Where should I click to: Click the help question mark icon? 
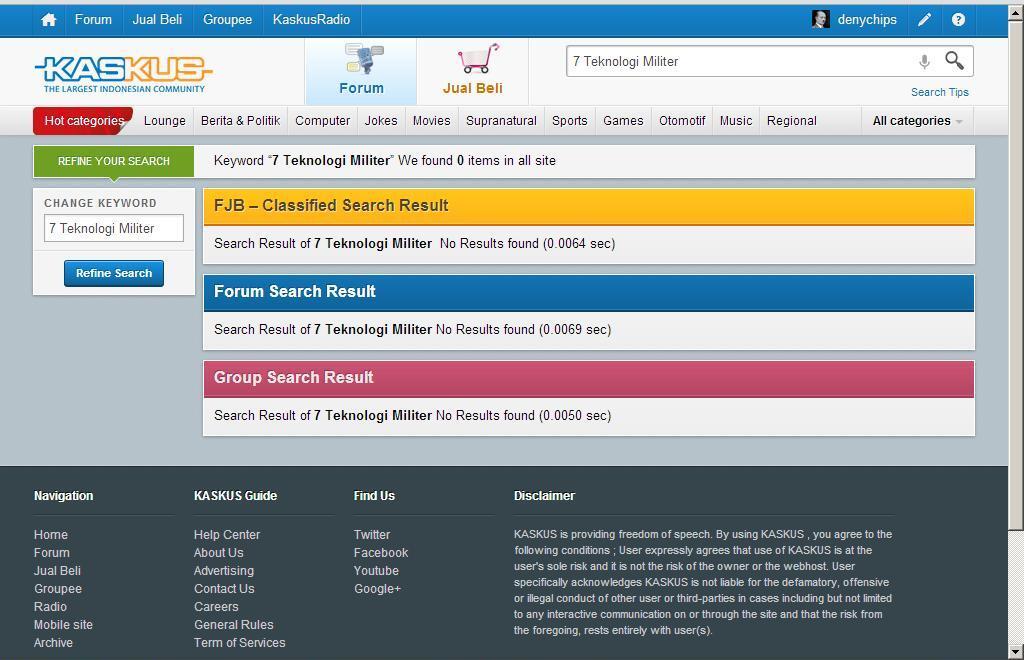pyautogui.click(x=958, y=20)
